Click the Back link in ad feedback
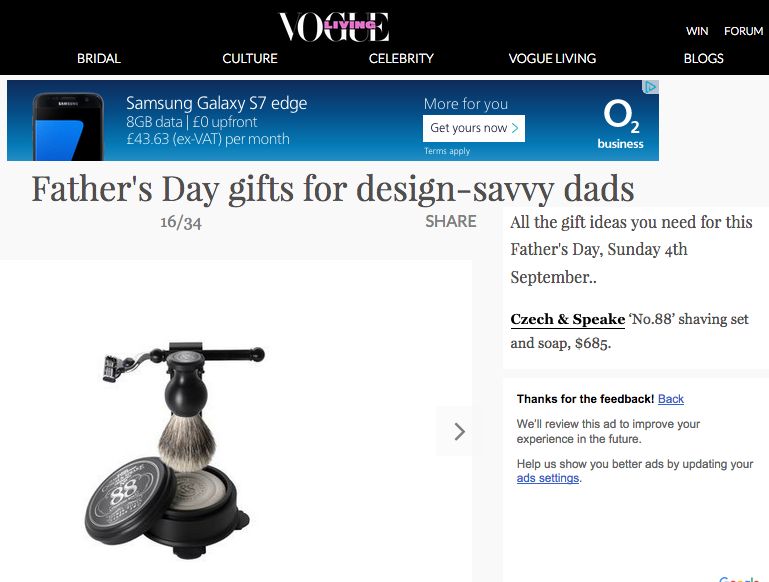769x582 pixels. click(671, 399)
